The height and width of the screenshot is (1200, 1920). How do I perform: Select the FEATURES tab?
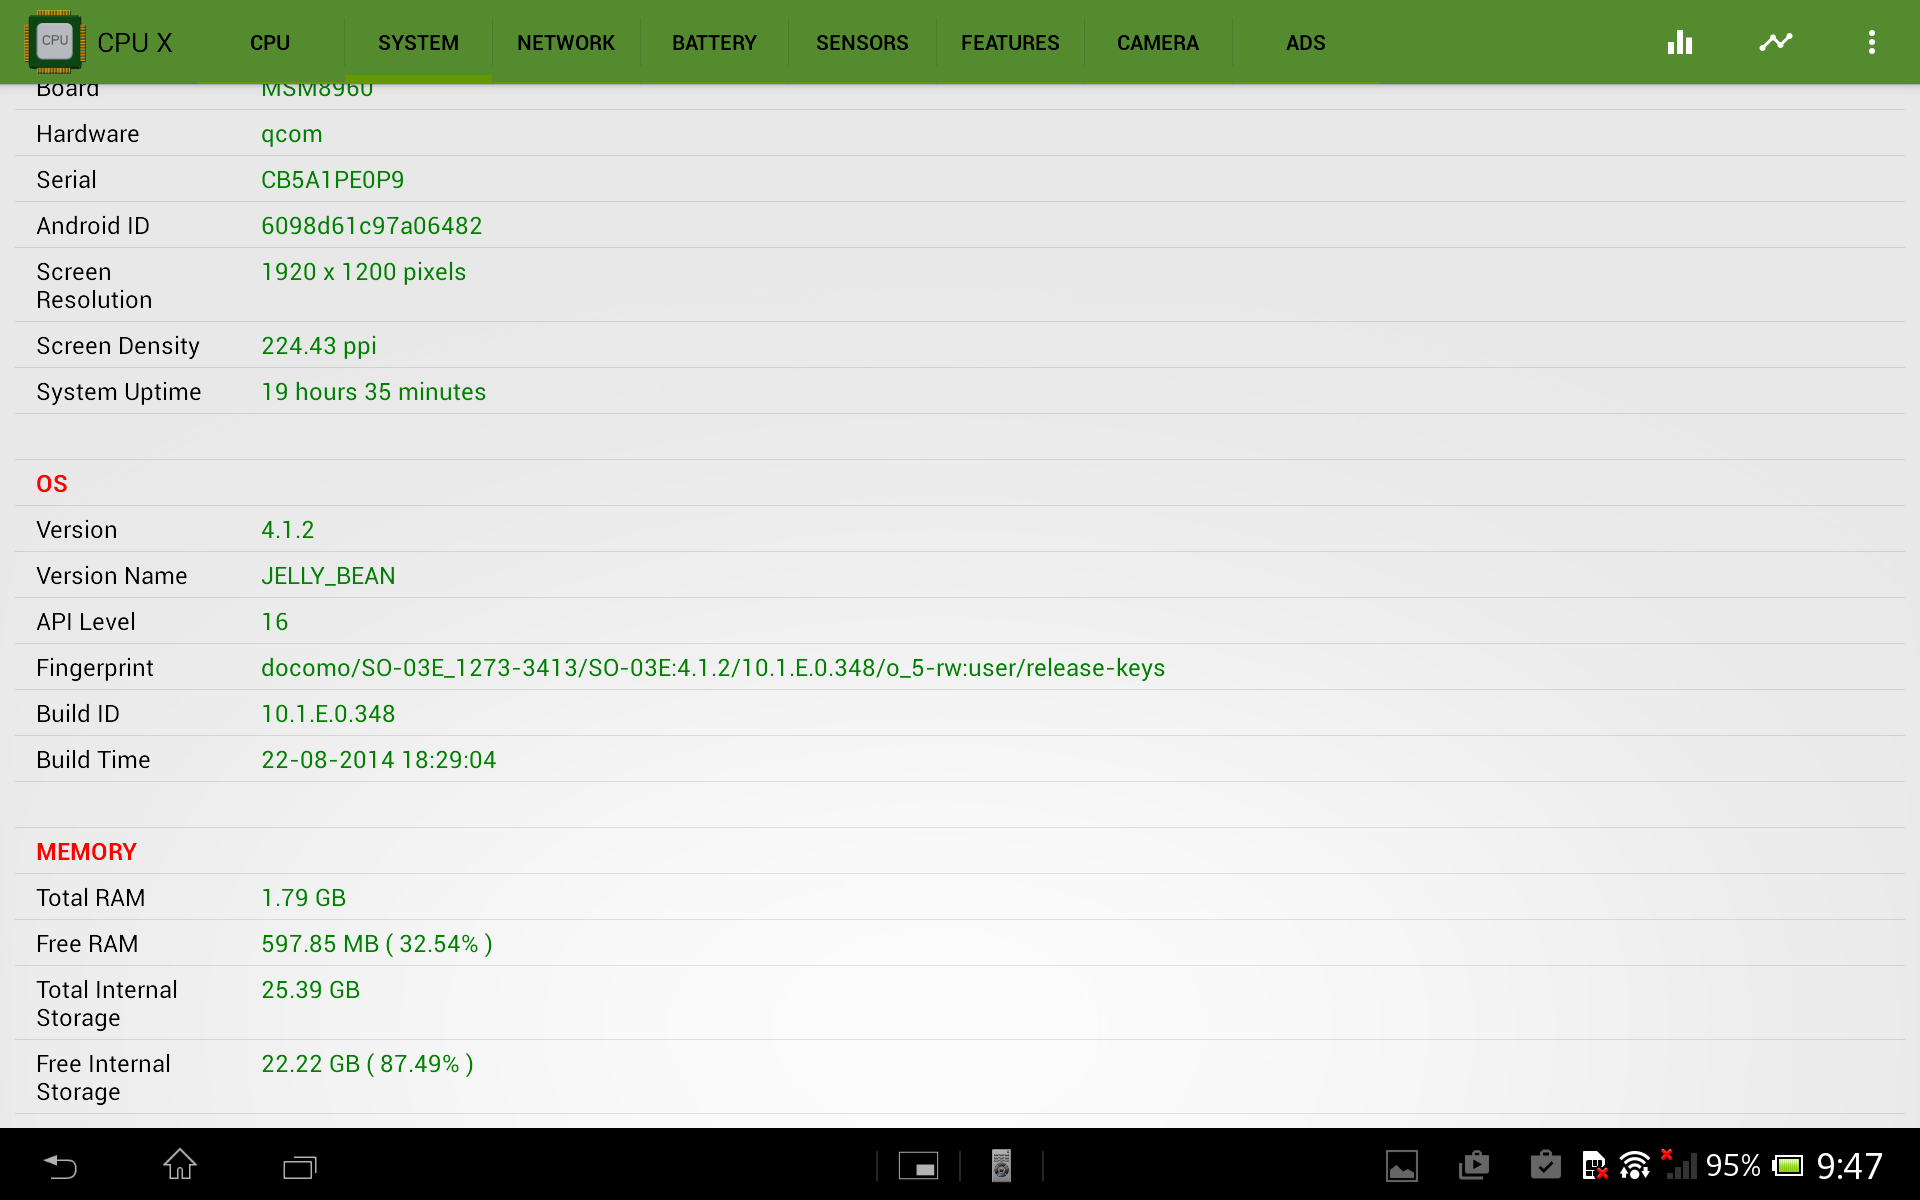pos(1010,43)
